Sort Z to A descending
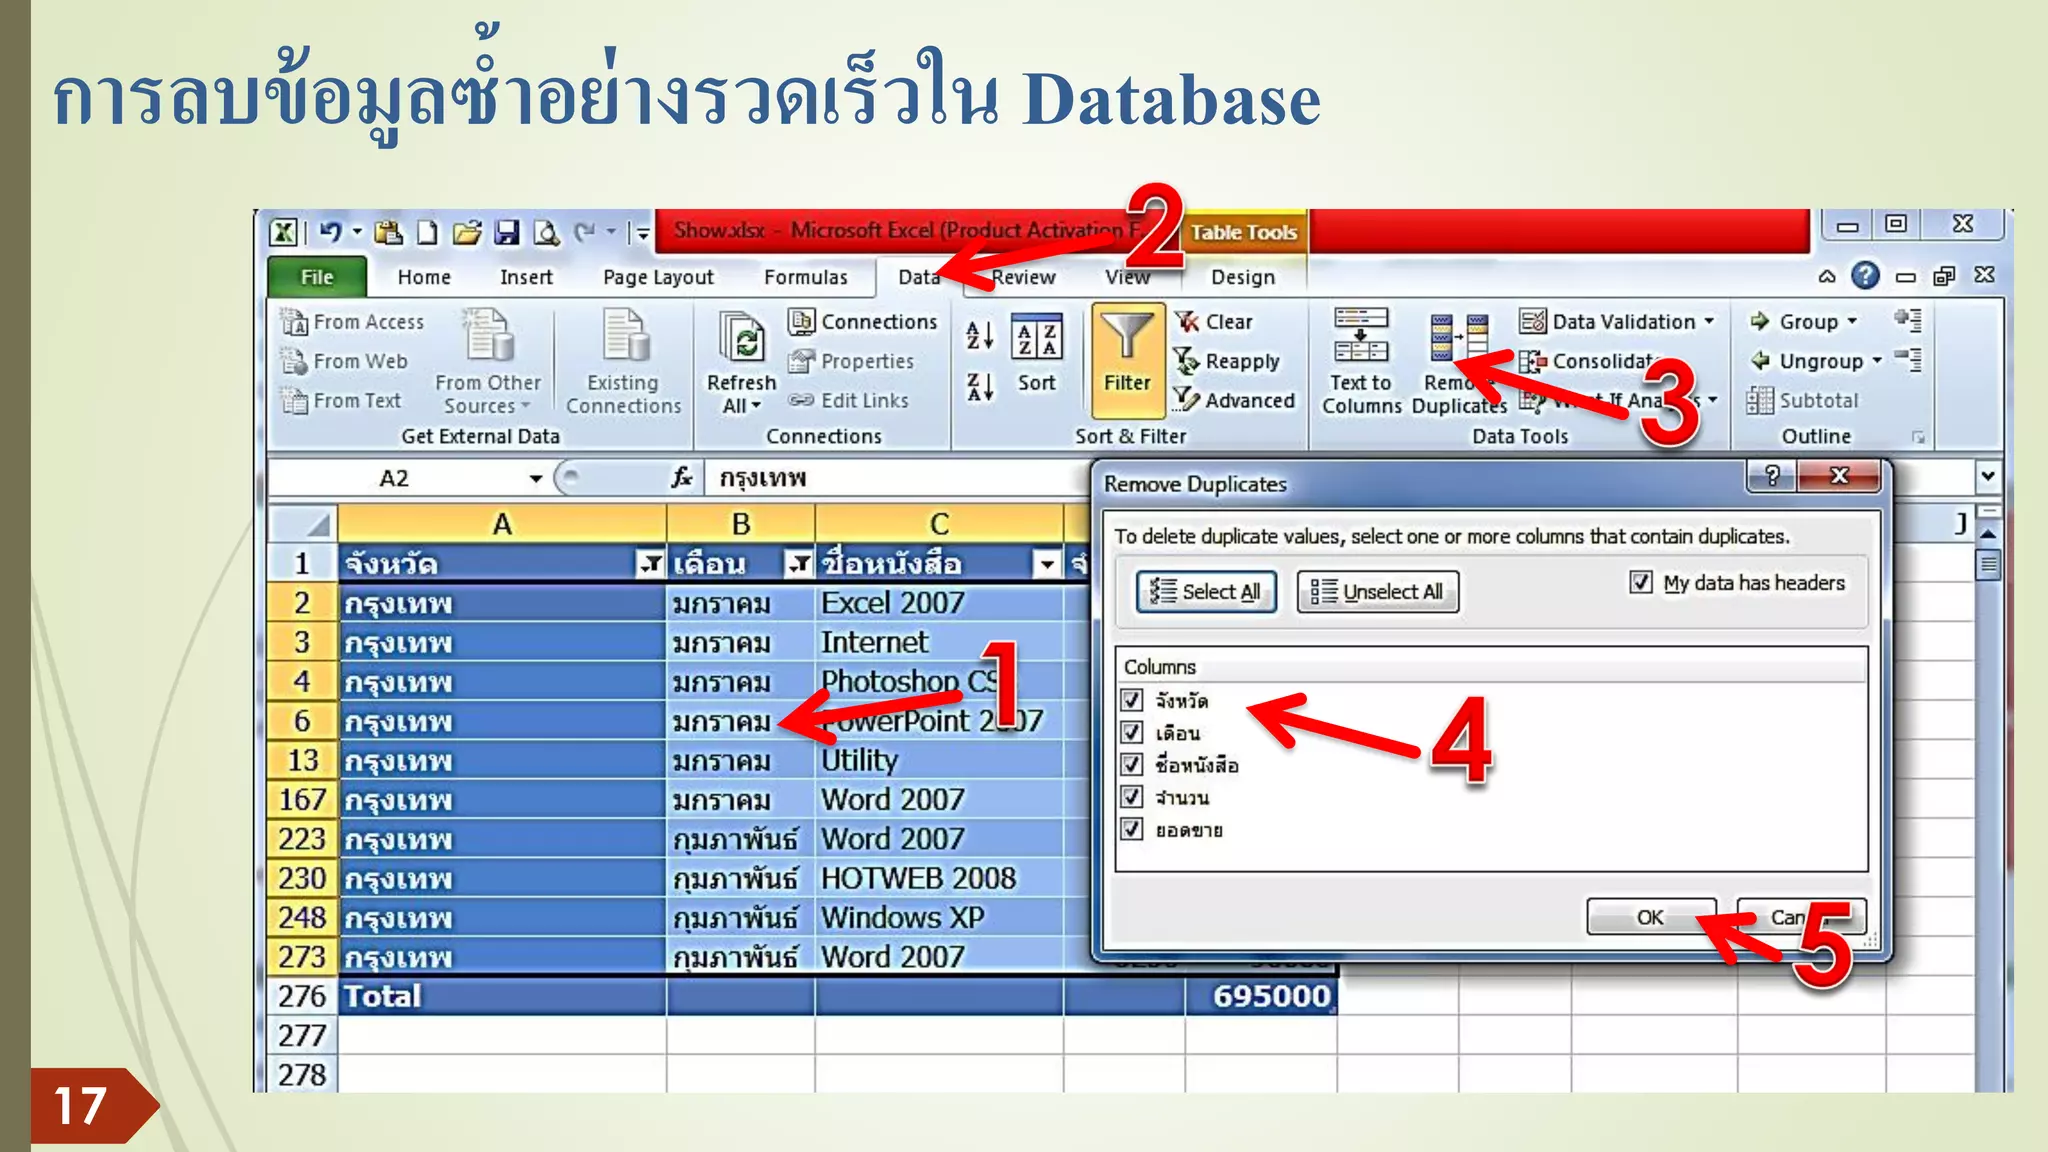Image resolution: width=2048 pixels, height=1152 pixels. (x=980, y=387)
